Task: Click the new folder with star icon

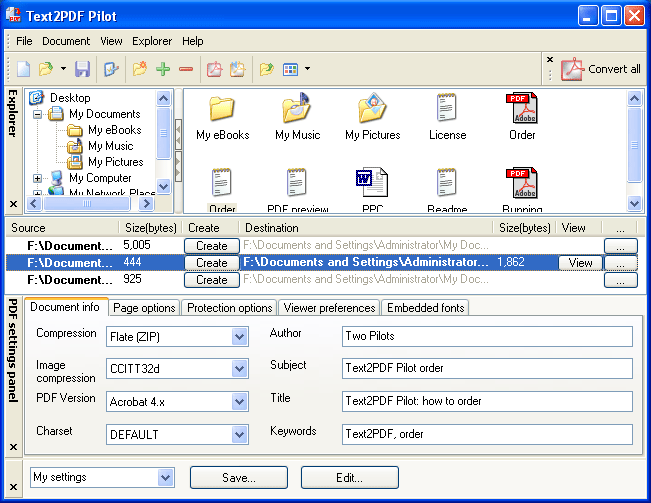Action: pyautogui.click(x=140, y=69)
